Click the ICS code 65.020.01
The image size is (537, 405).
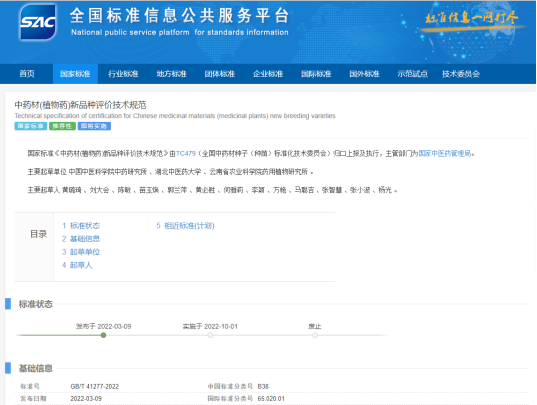[x=271, y=398]
